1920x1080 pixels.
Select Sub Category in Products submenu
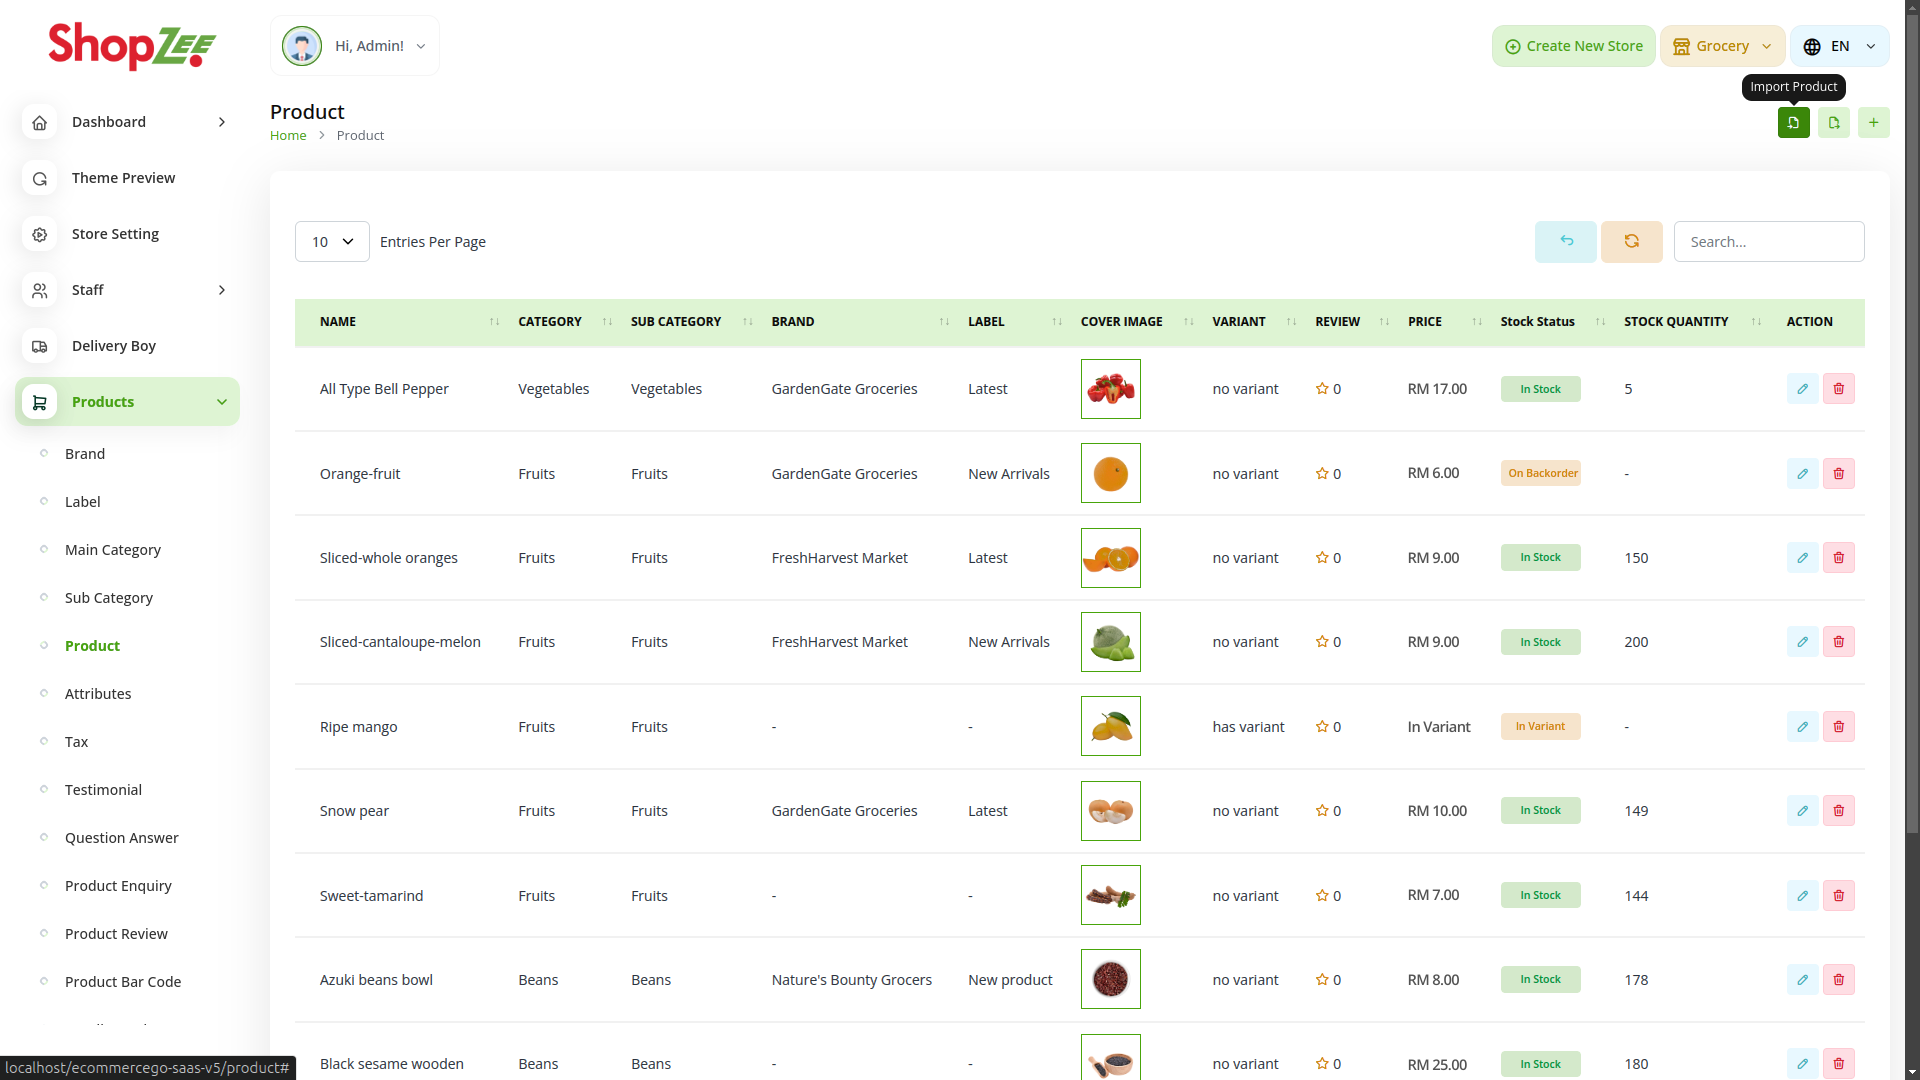(x=109, y=598)
